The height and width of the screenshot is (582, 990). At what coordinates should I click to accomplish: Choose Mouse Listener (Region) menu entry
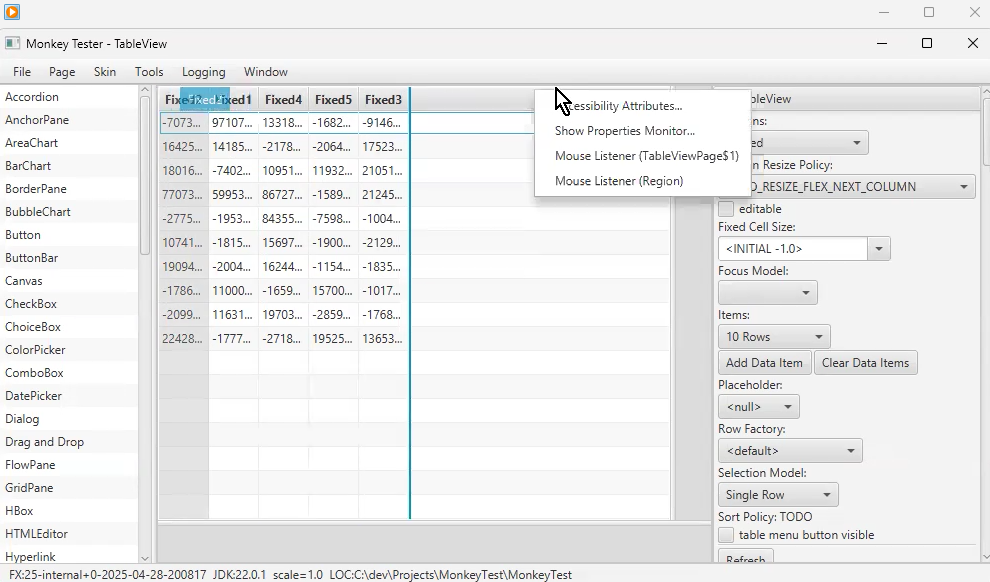(x=618, y=181)
